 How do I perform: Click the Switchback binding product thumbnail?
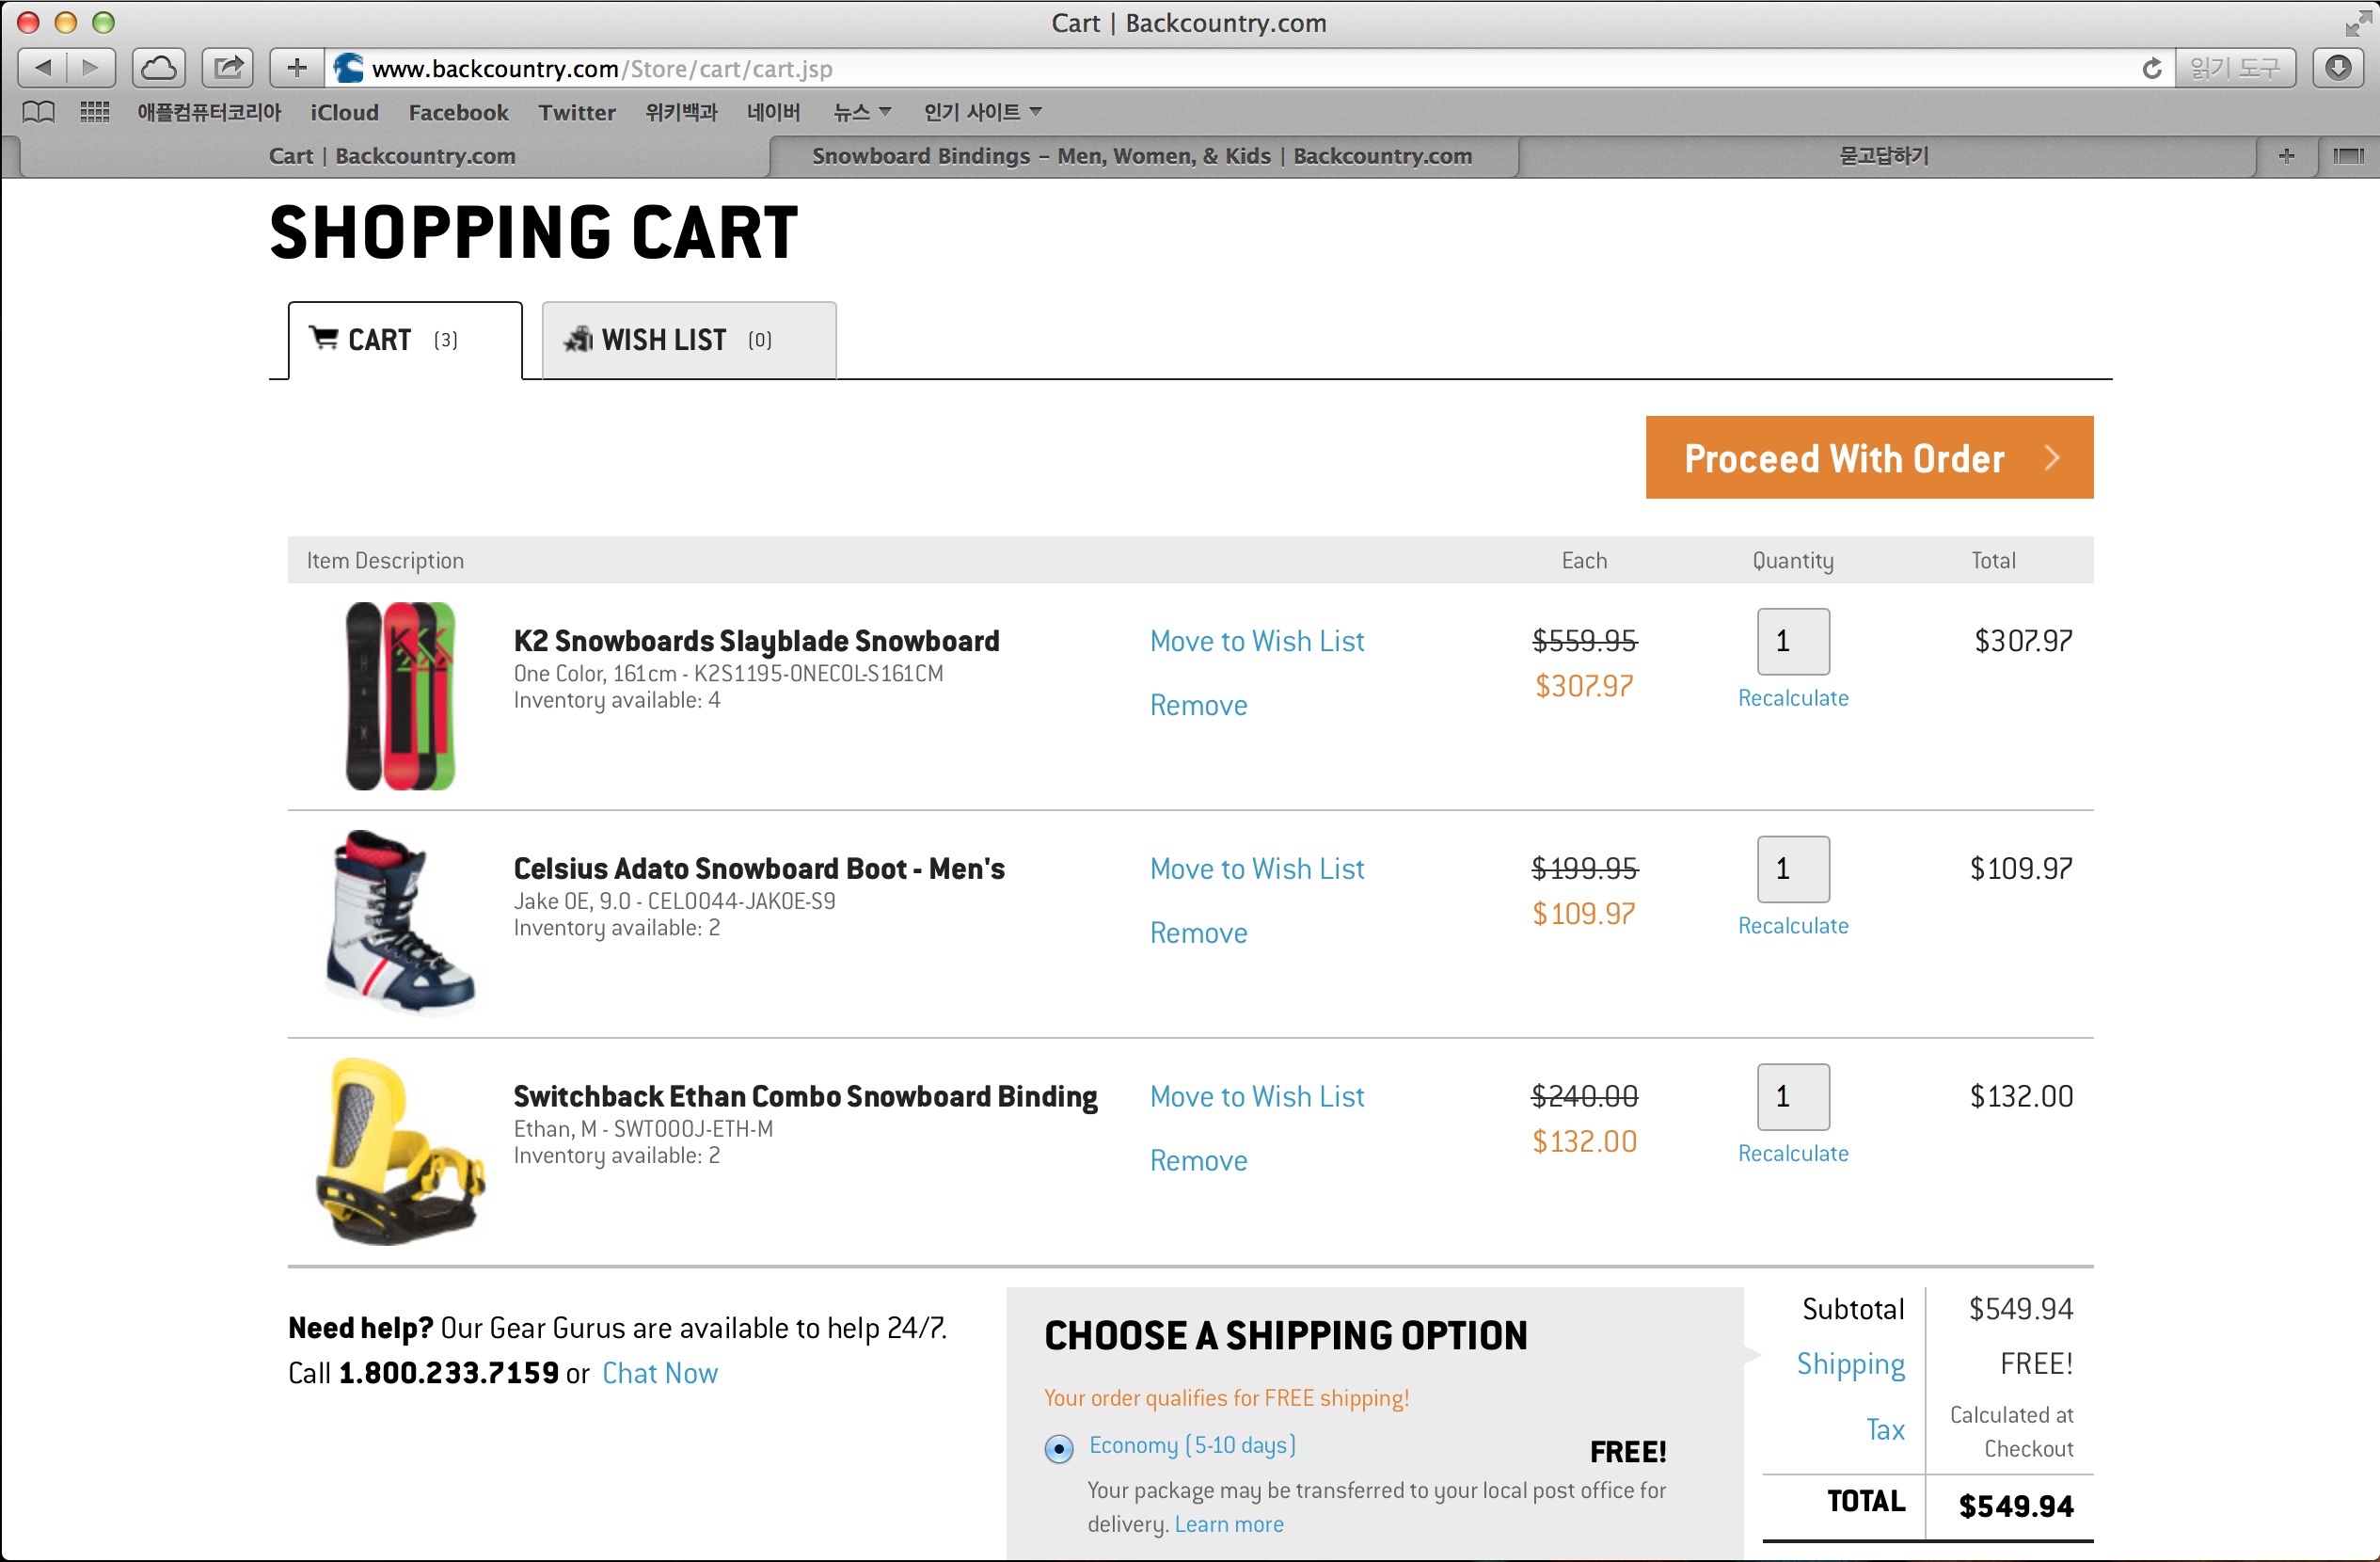tap(402, 1150)
